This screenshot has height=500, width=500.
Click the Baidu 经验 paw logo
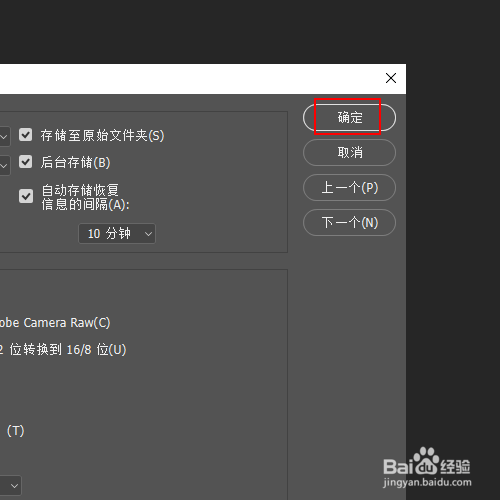(426, 461)
